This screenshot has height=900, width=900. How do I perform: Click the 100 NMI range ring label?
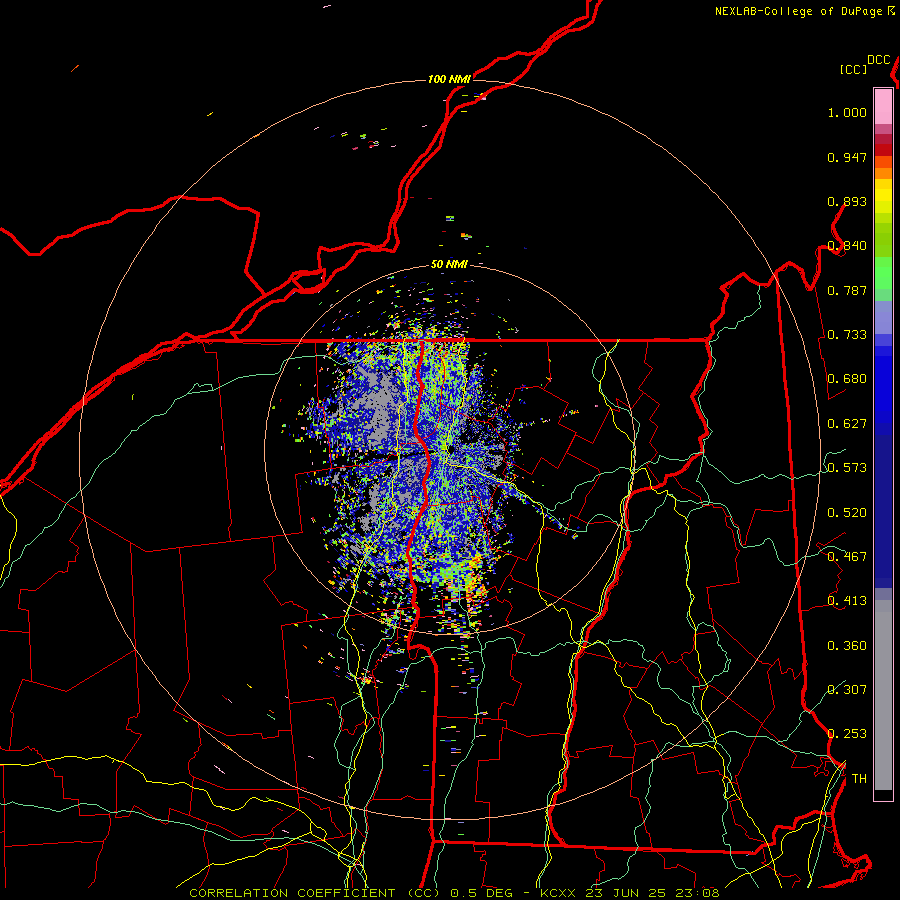pos(449,79)
